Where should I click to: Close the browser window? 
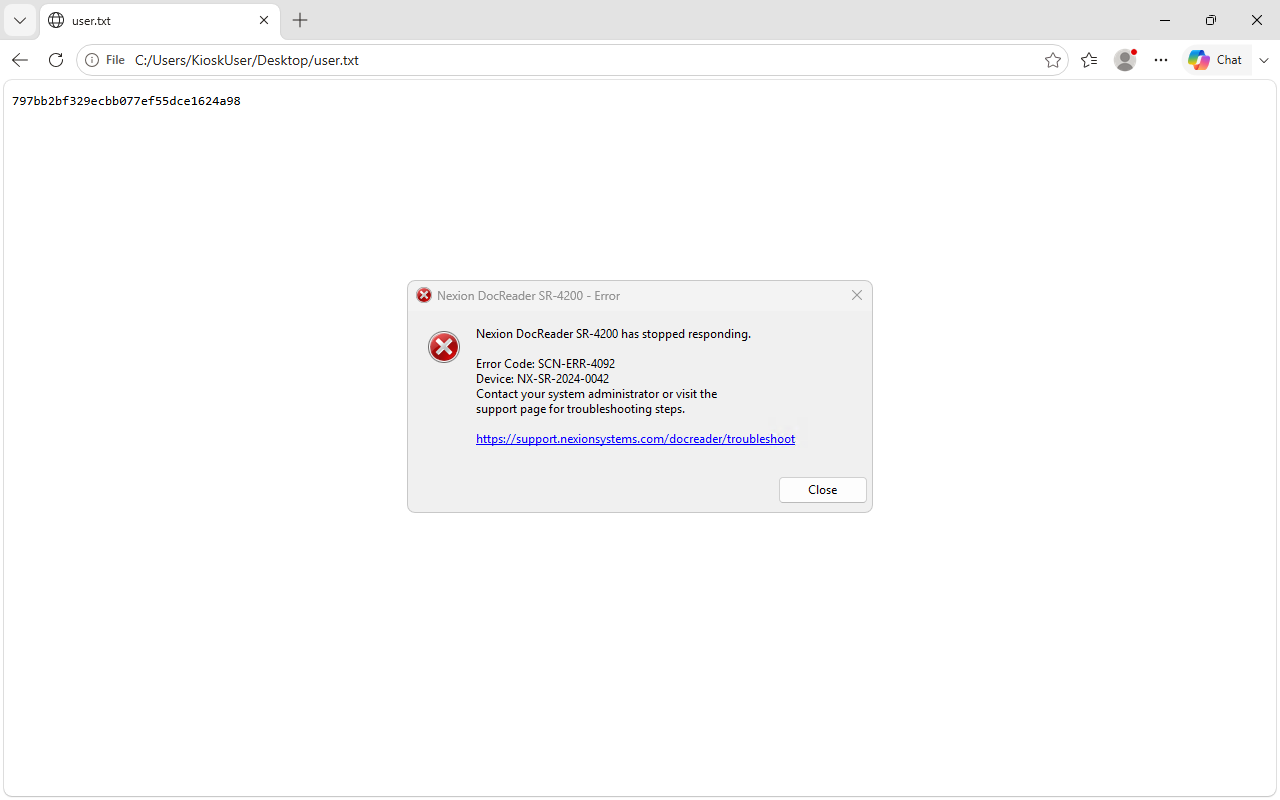point(1257,20)
